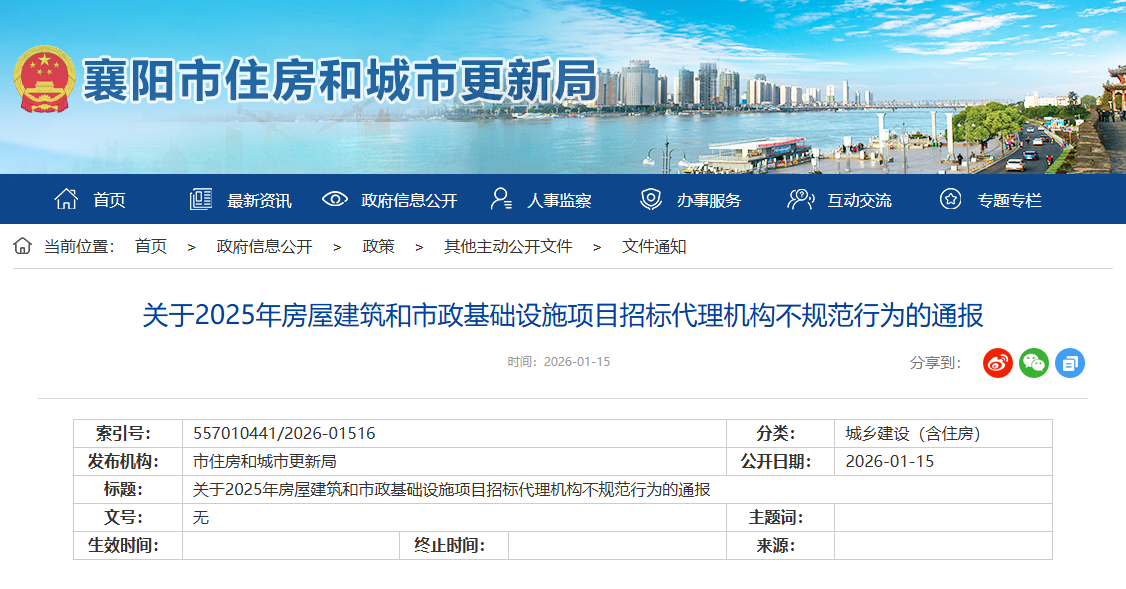
Task: Click the shield icon beside 办事服务
Action: pyautogui.click(x=651, y=199)
